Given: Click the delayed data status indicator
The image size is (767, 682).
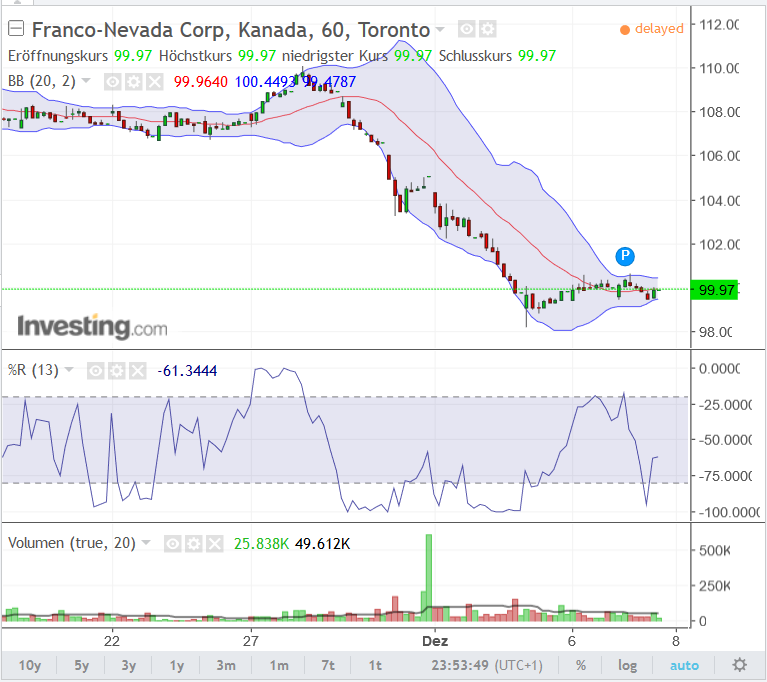Looking at the screenshot, I should (x=652, y=29).
